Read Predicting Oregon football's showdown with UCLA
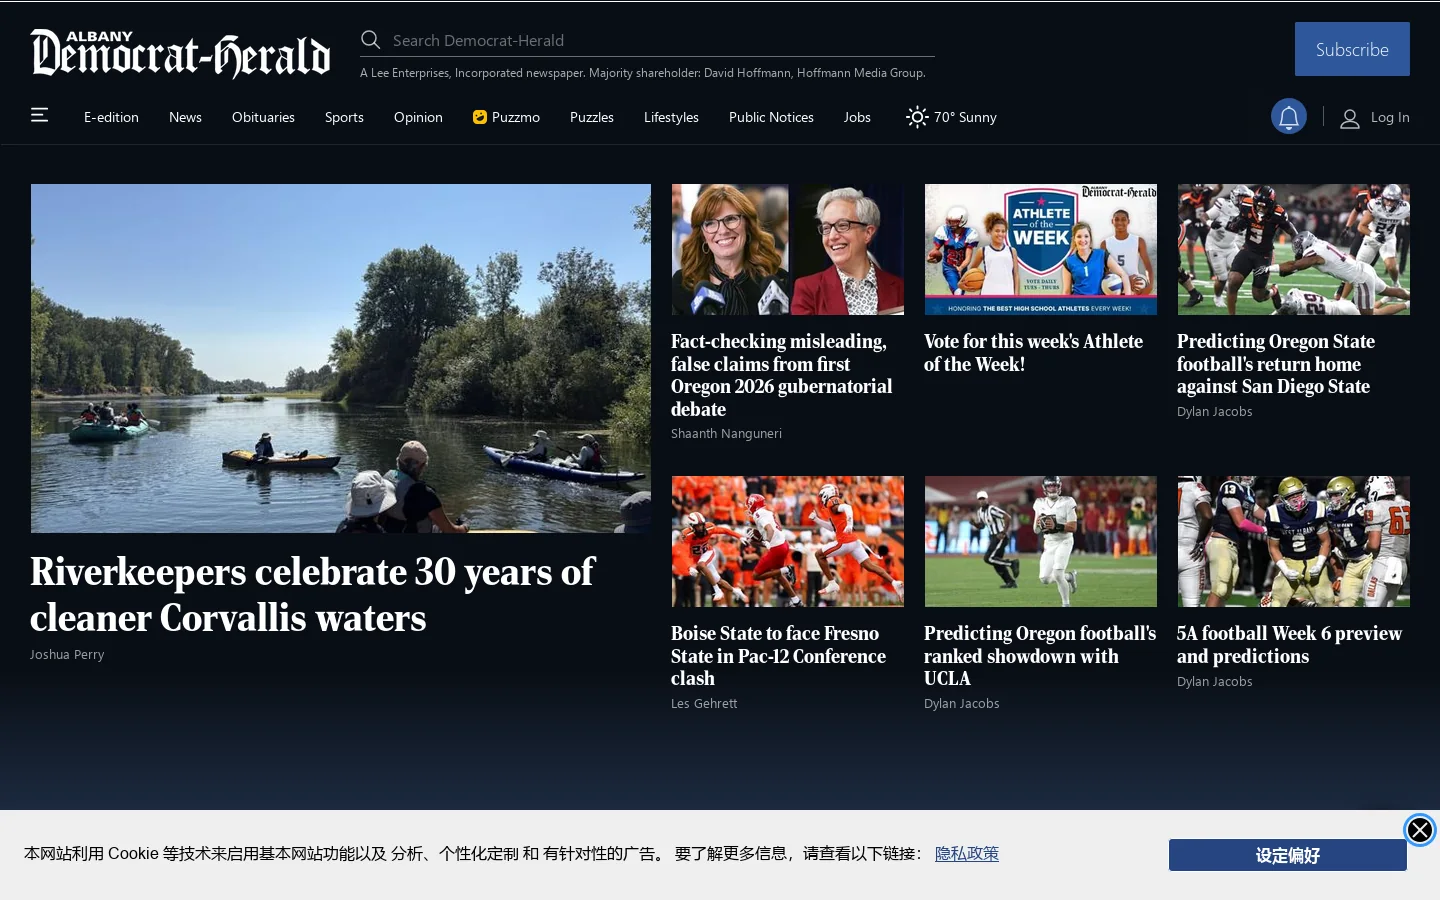 [x=1040, y=656]
